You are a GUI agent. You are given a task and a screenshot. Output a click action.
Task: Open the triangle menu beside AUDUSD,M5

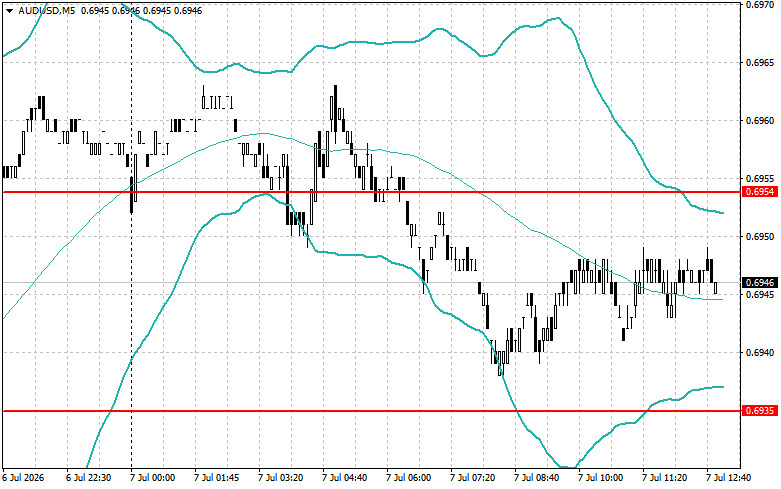coord(9,10)
